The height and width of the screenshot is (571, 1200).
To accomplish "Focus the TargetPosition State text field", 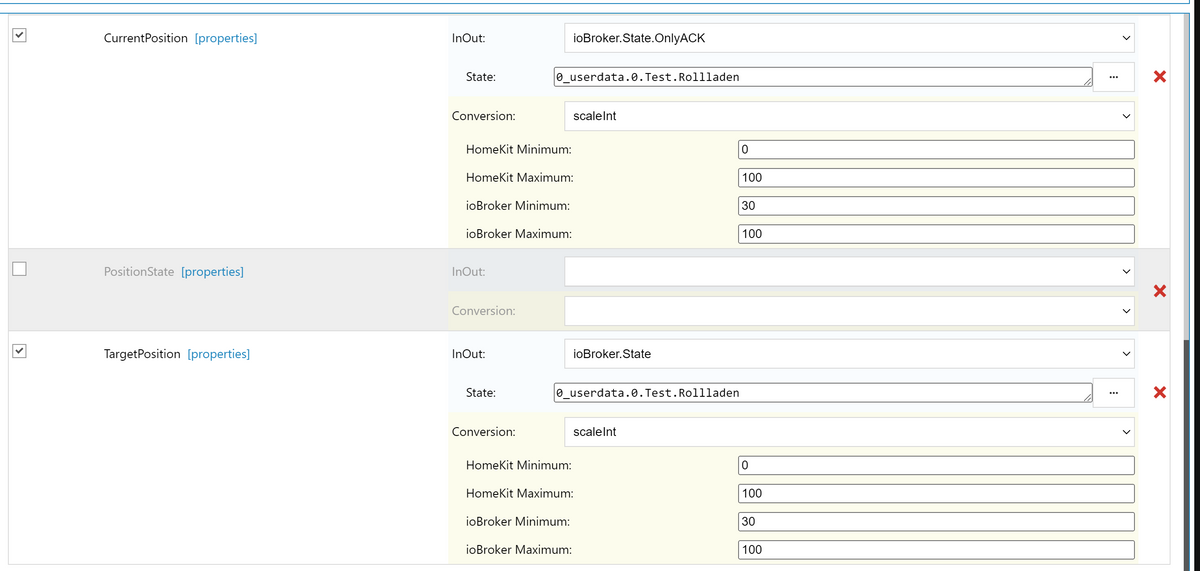I will pos(822,393).
